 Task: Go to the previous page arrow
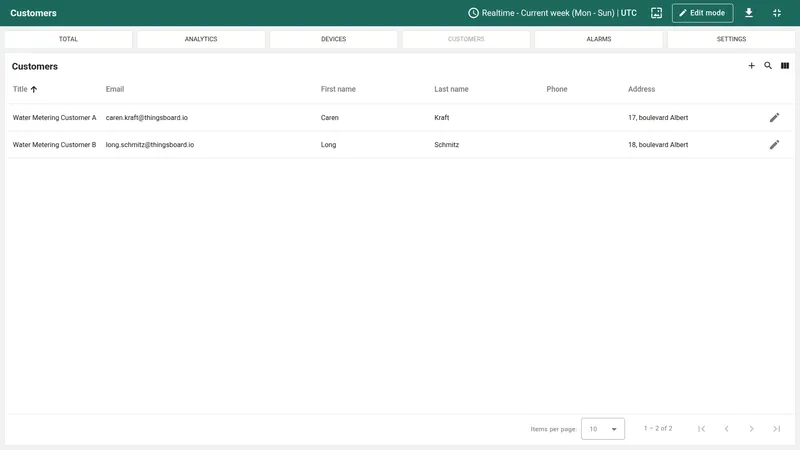click(x=727, y=429)
